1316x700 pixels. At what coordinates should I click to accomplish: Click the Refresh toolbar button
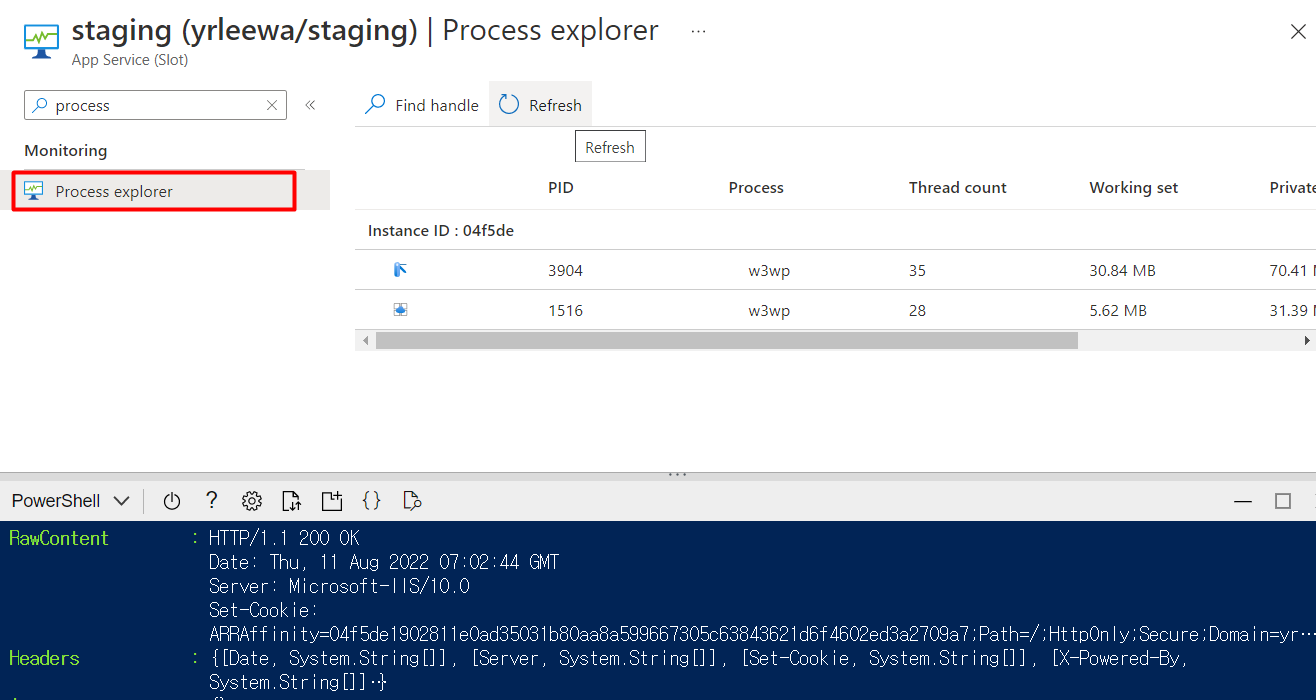540,105
